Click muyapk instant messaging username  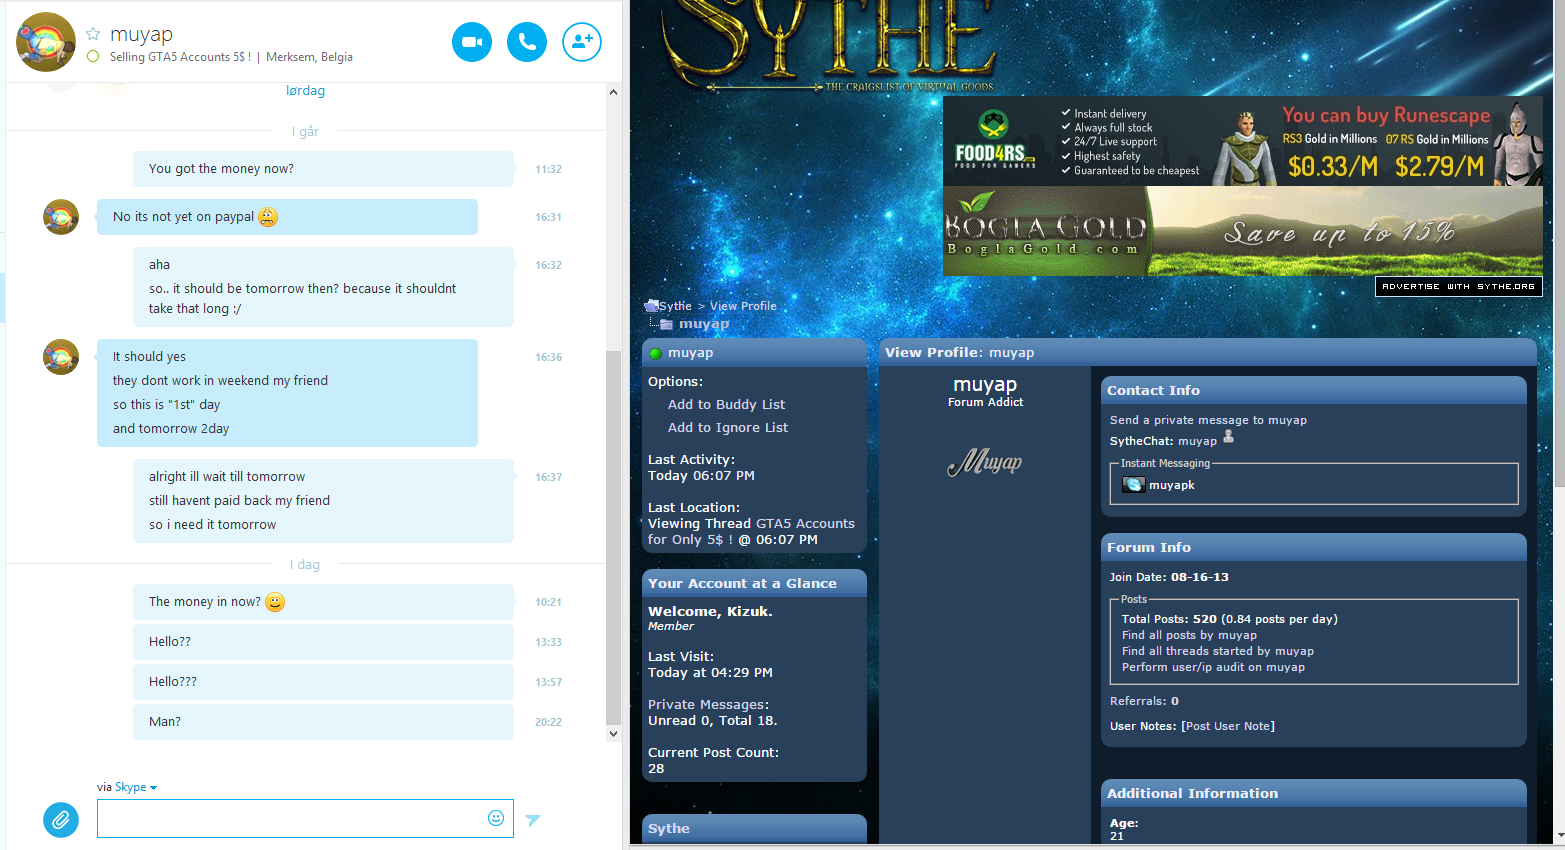pyautogui.click(x=1172, y=485)
